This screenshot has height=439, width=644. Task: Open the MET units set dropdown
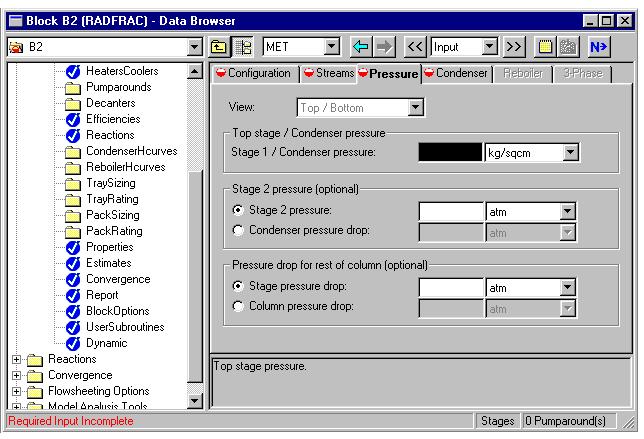pyautogui.click(x=332, y=46)
